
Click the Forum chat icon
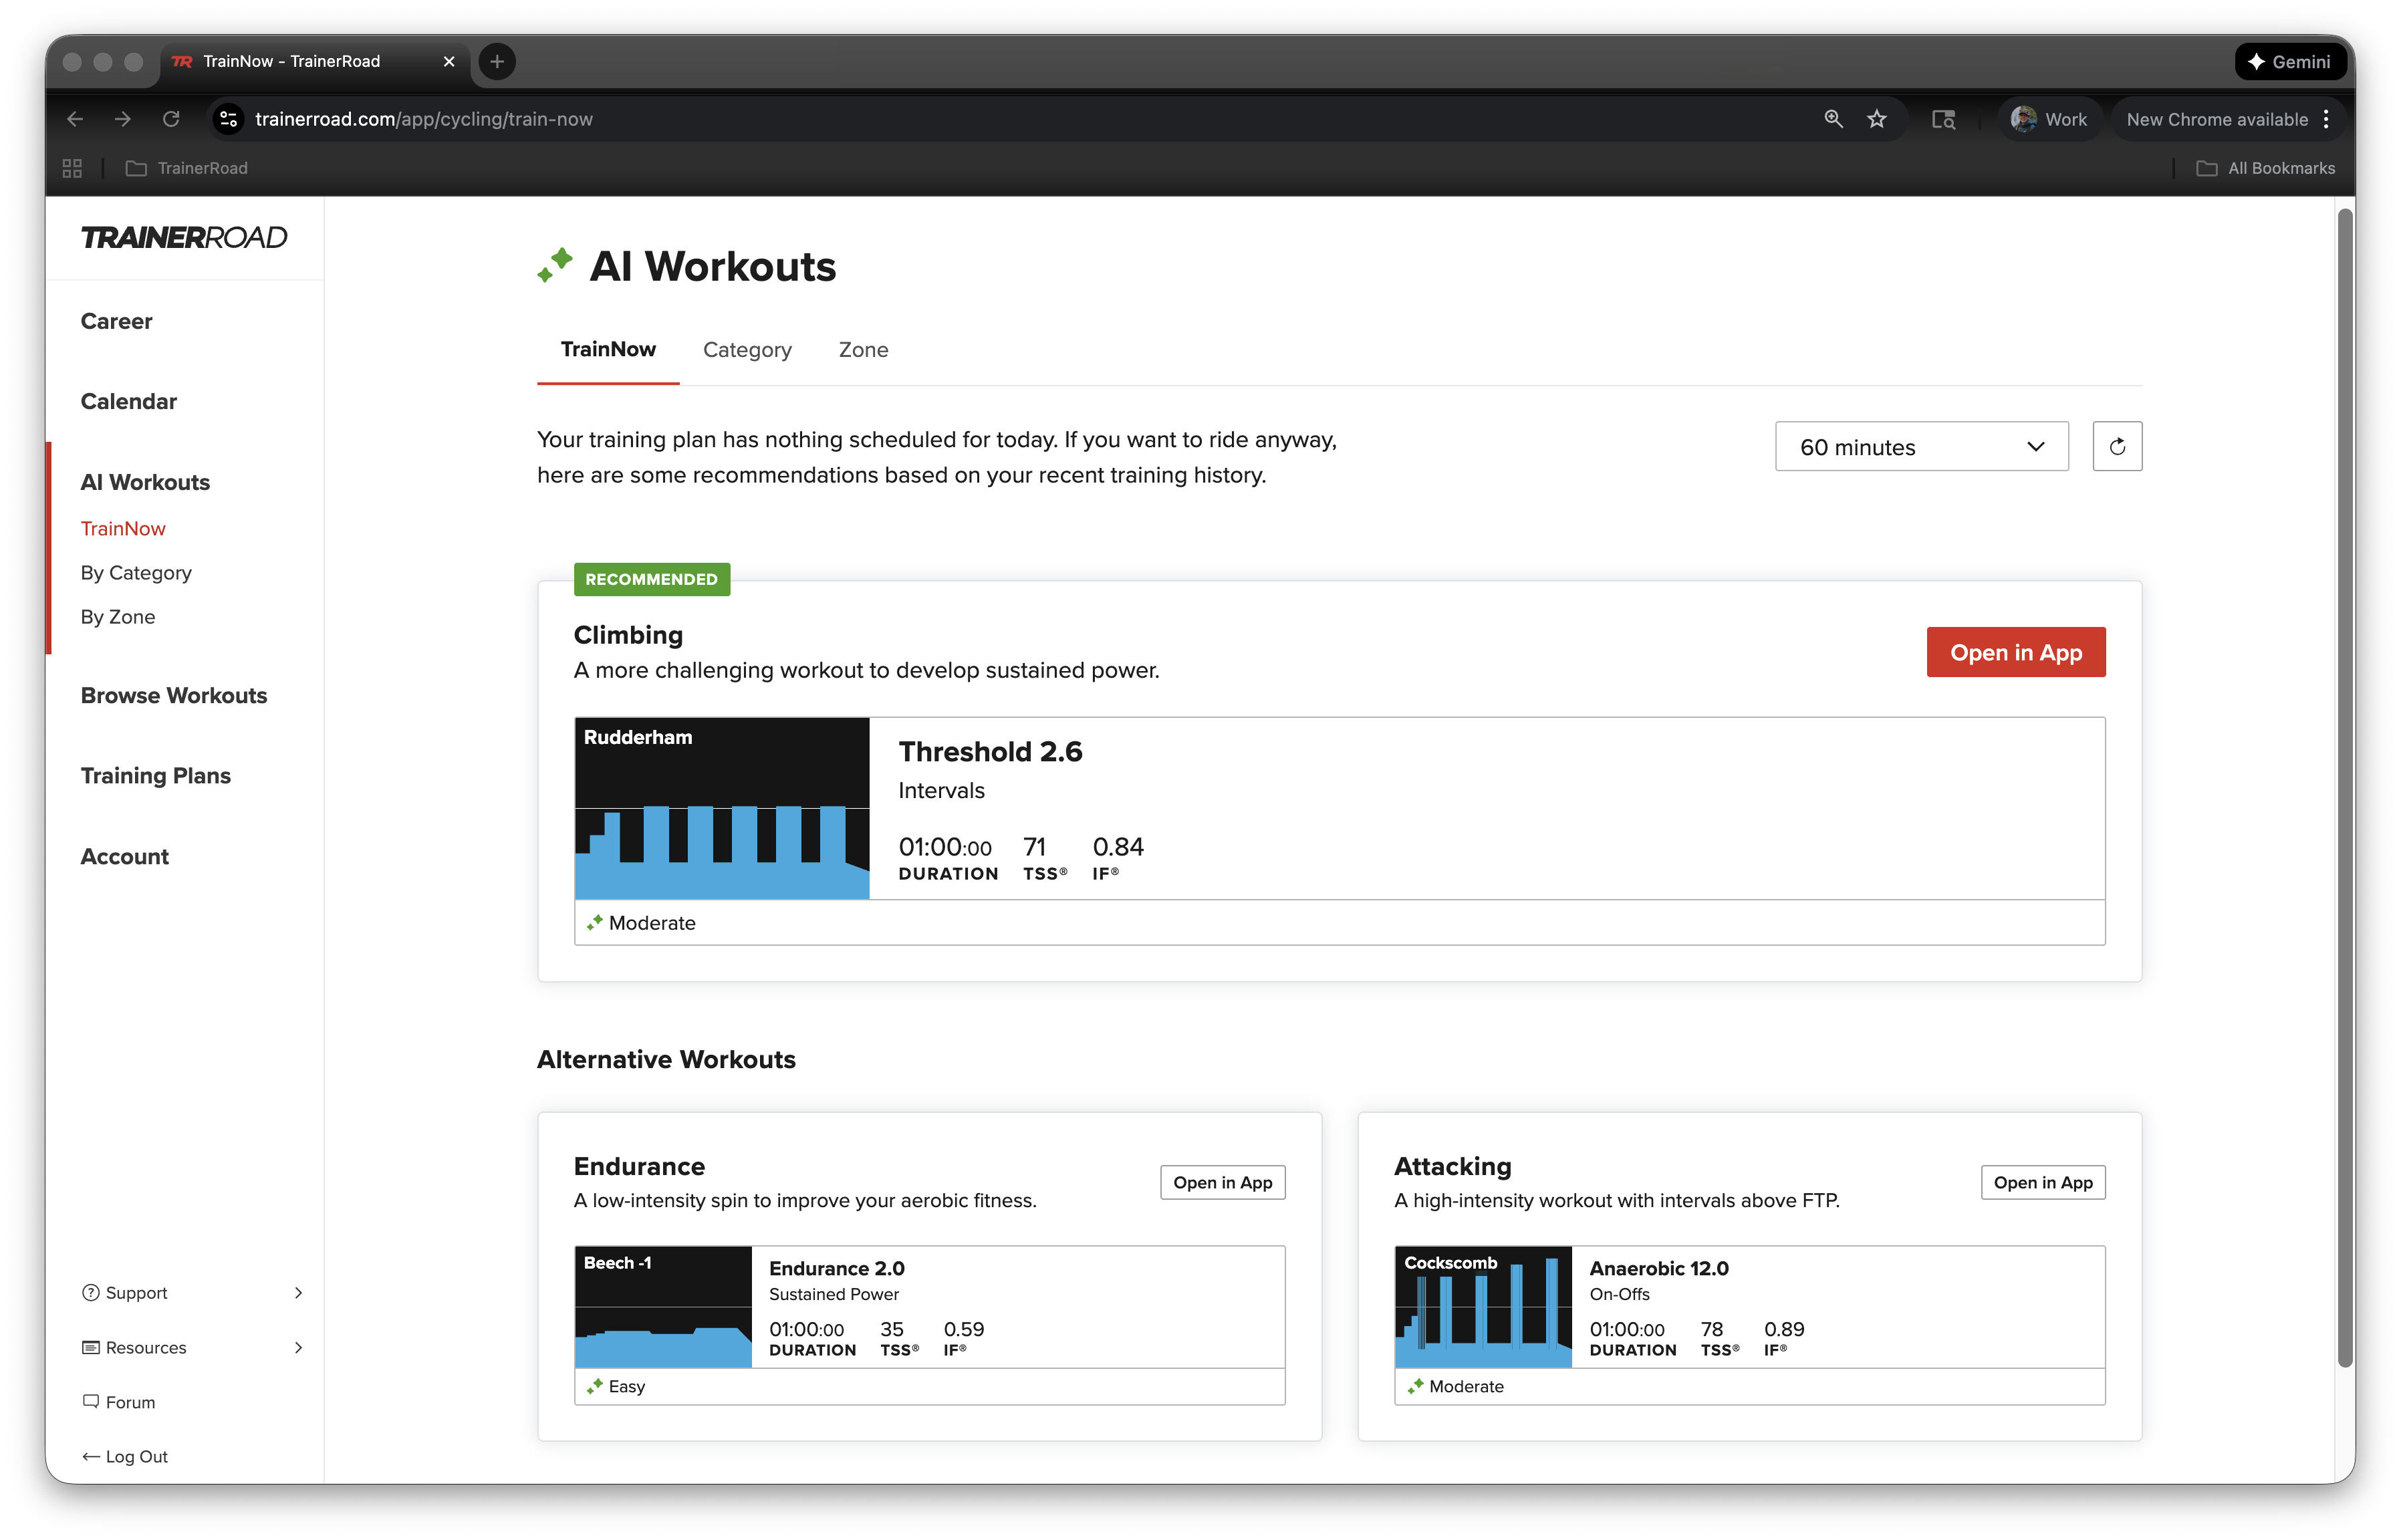click(x=90, y=1401)
